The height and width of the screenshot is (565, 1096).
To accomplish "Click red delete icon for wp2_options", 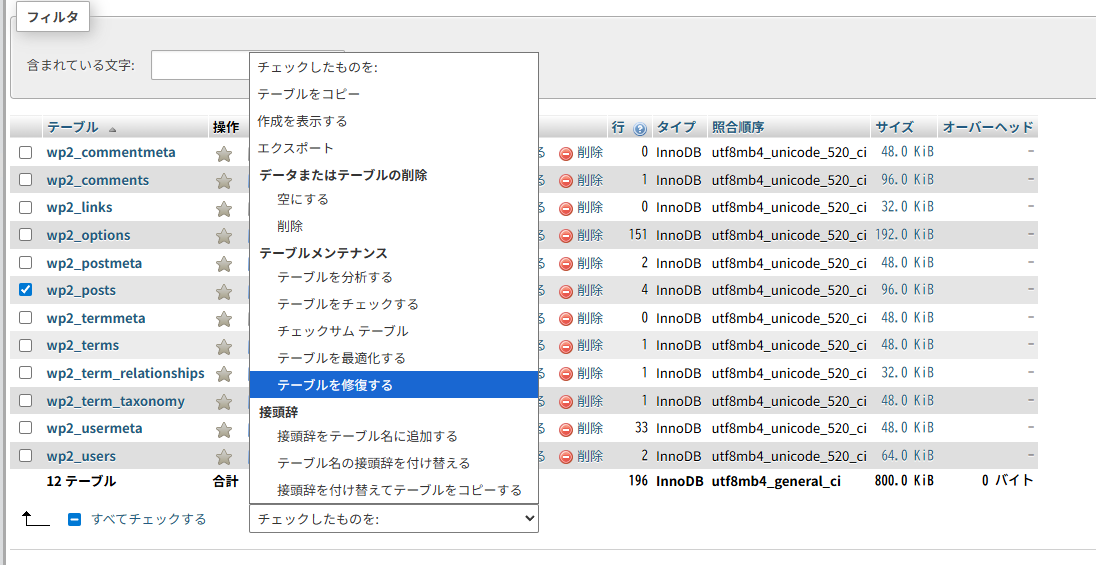I will pyautogui.click(x=566, y=236).
